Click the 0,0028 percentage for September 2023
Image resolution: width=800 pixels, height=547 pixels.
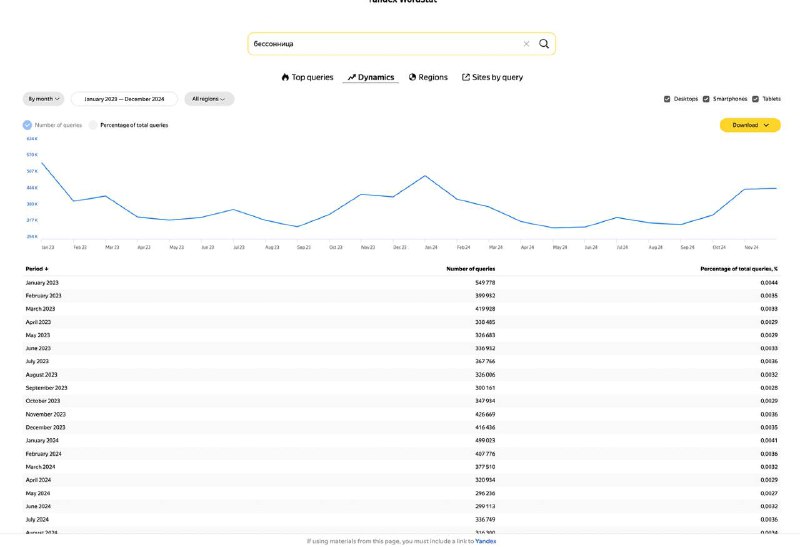pos(769,388)
